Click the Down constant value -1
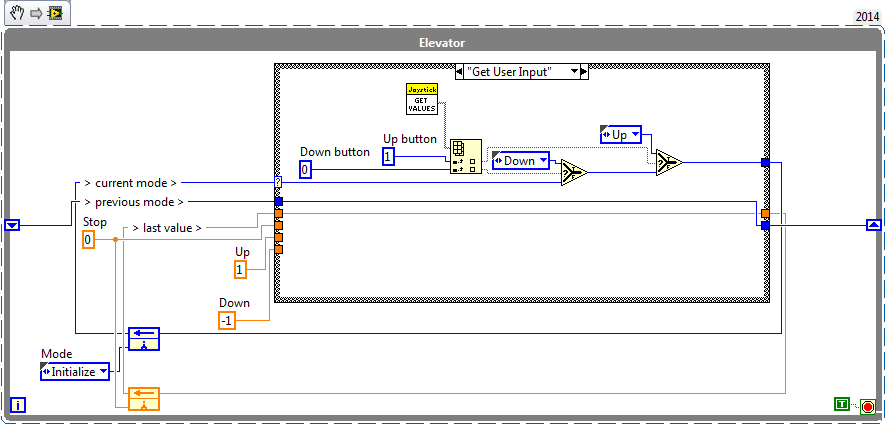This screenshot has width=886, height=425. [226, 320]
